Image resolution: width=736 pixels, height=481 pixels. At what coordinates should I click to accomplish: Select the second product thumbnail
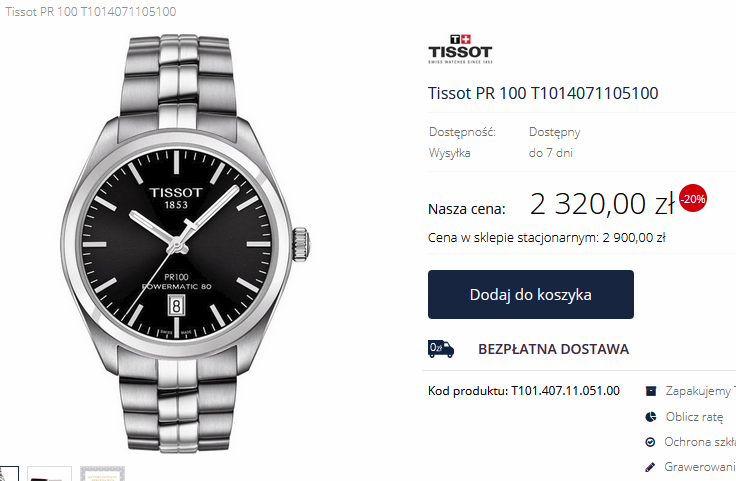pyautogui.click(x=49, y=473)
